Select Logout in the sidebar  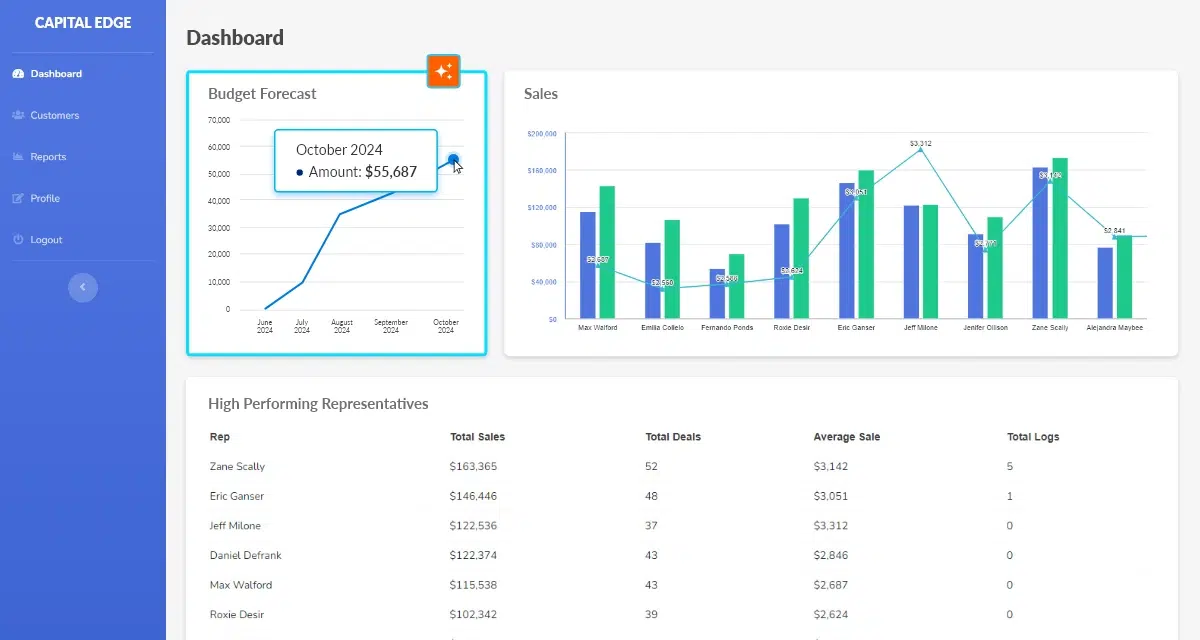(46, 240)
